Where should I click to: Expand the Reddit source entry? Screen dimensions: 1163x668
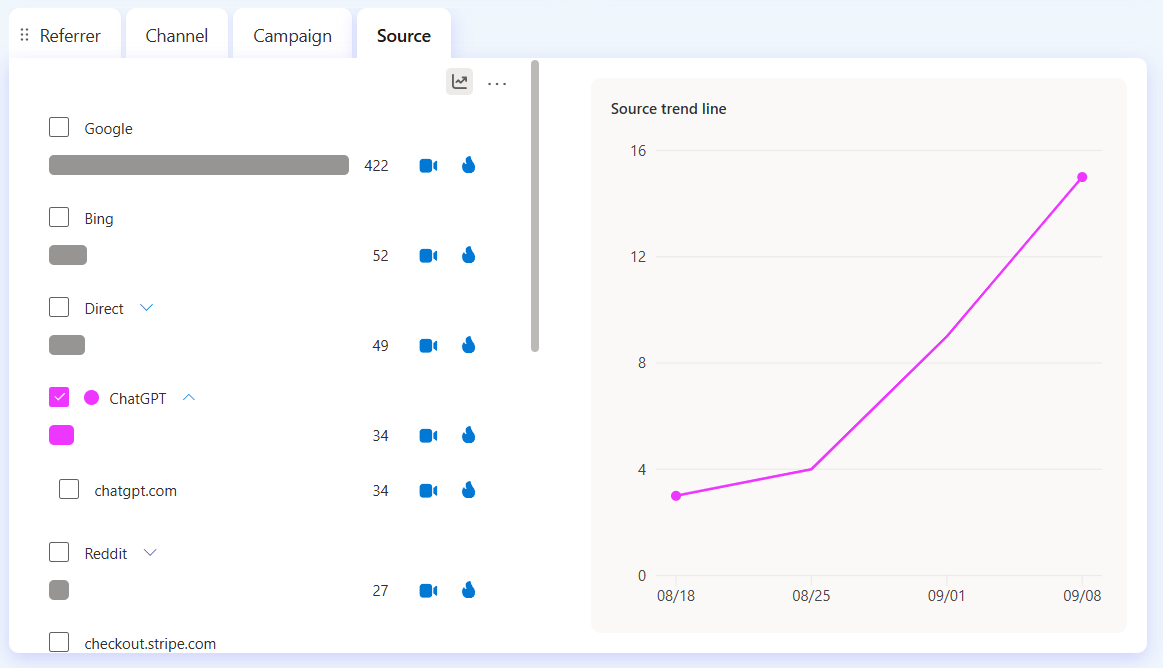pyautogui.click(x=150, y=552)
